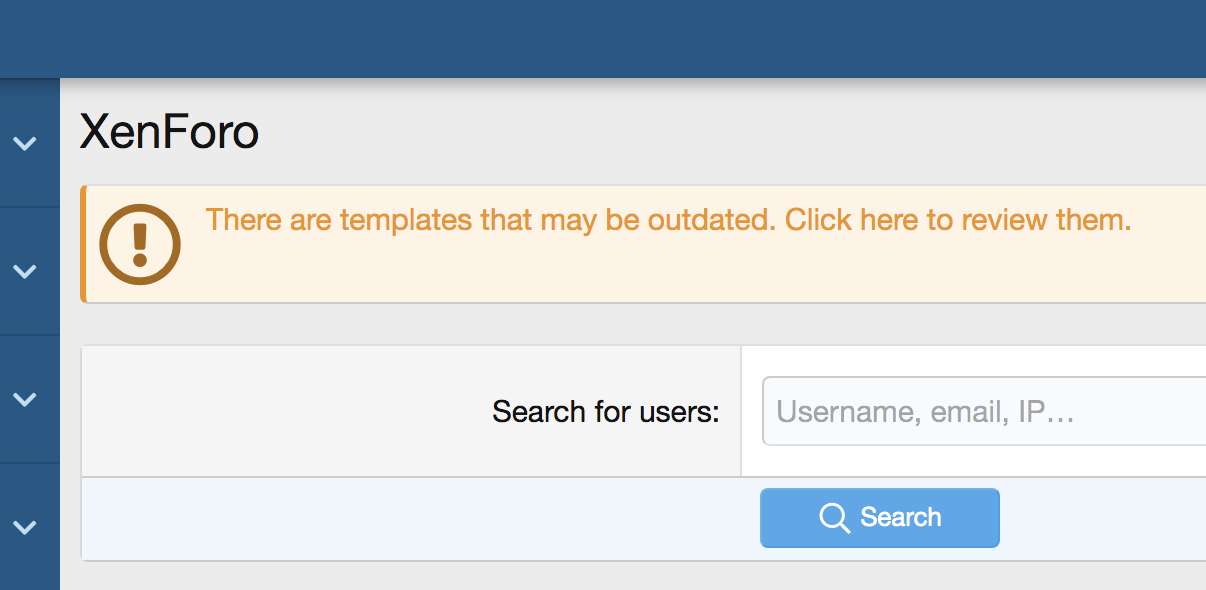This screenshot has width=1206, height=590.
Task: Click the magnifier icon on Search button
Action: [x=834, y=518]
